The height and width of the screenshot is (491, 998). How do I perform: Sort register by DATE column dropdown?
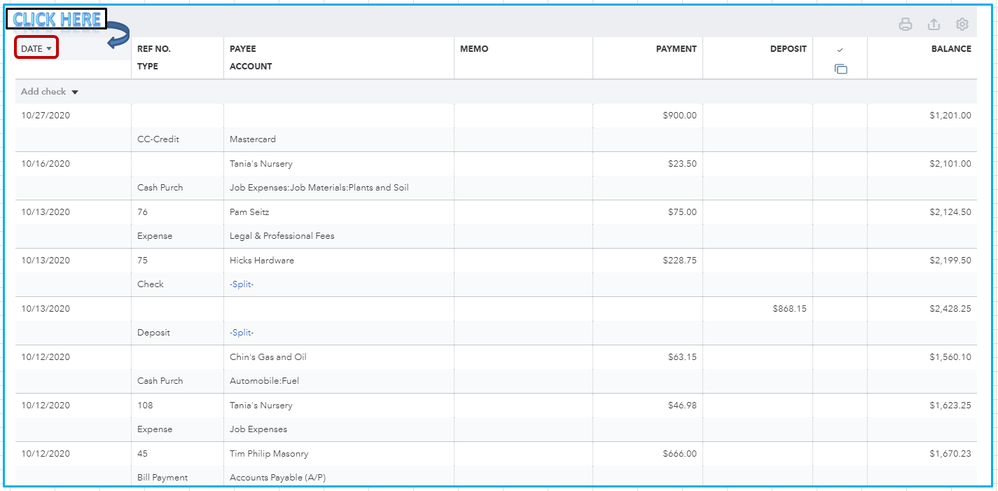coord(36,48)
